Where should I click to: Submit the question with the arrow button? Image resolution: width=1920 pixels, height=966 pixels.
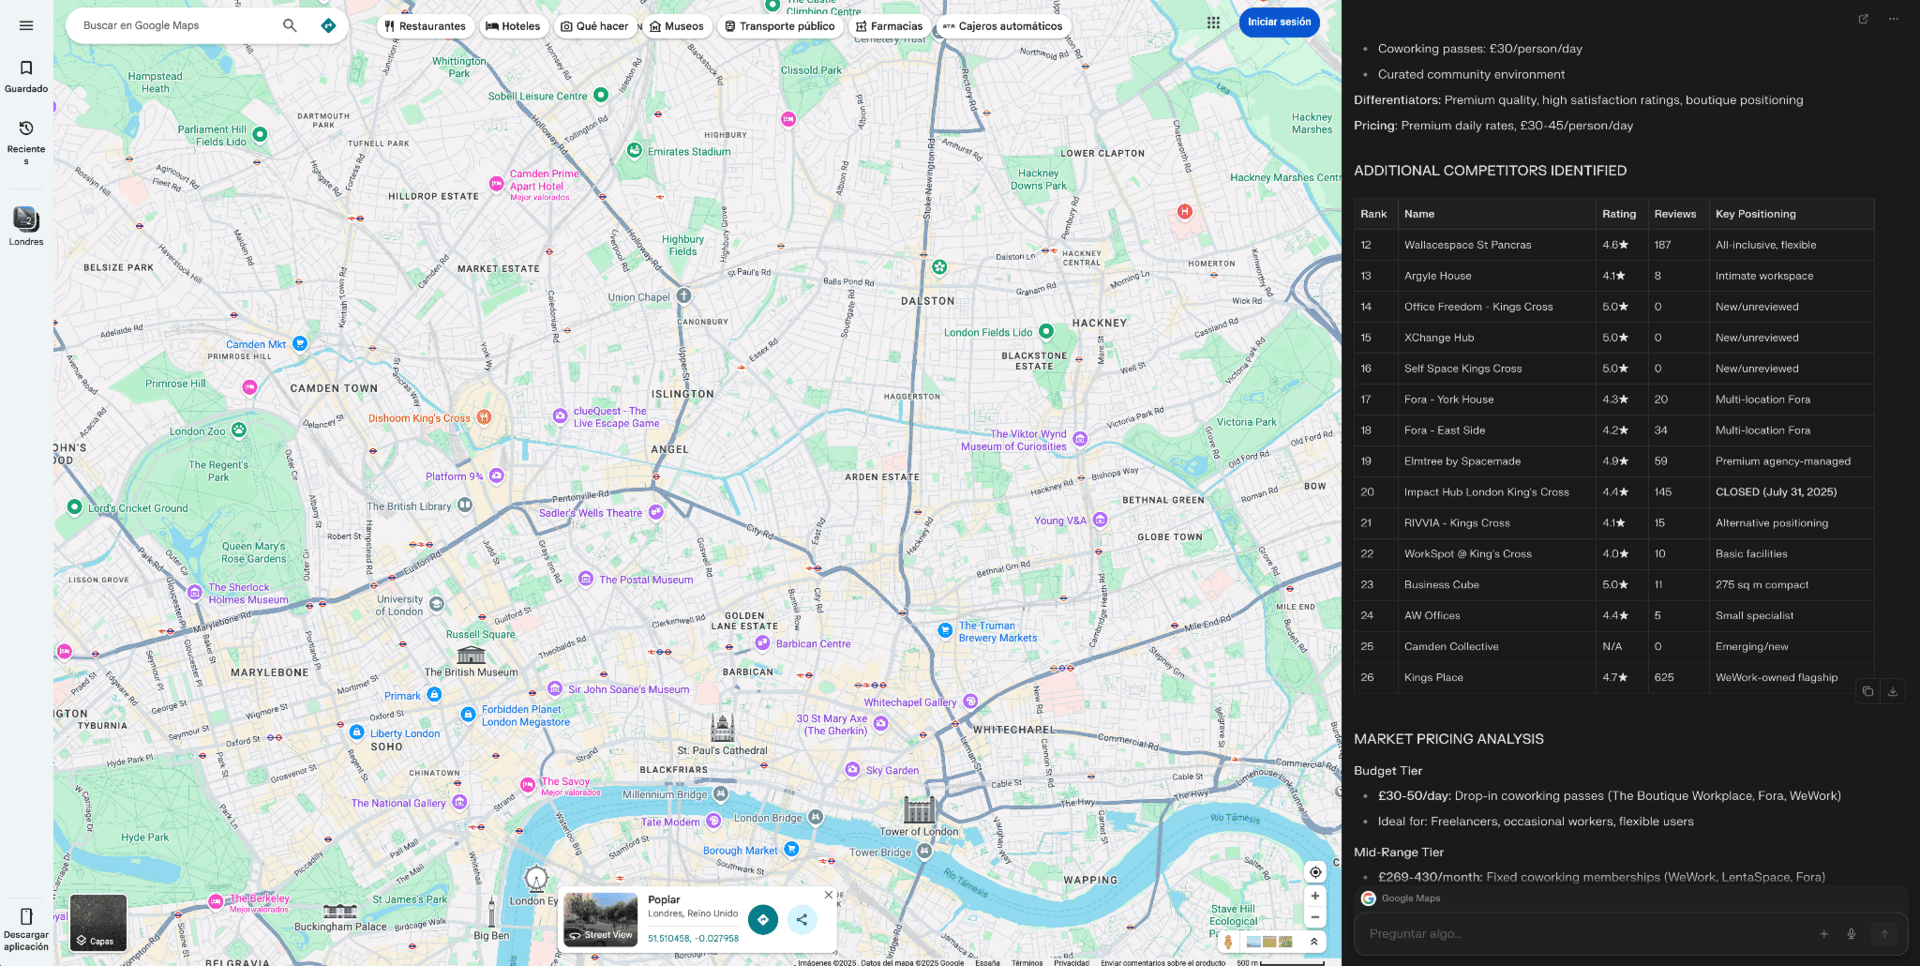click(1884, 934)
